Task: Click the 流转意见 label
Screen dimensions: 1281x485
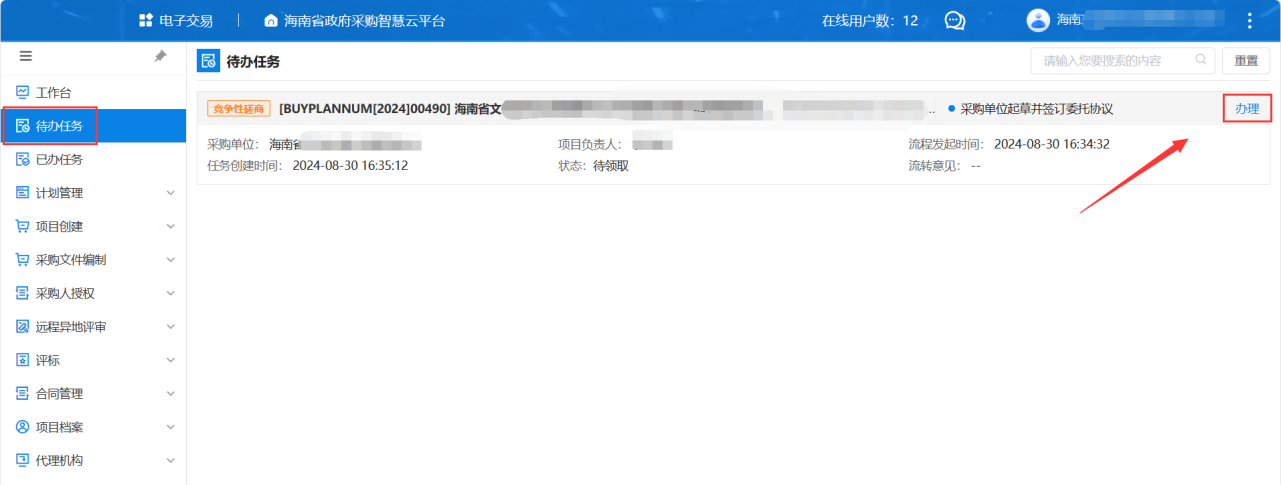Action: point(935,165)
